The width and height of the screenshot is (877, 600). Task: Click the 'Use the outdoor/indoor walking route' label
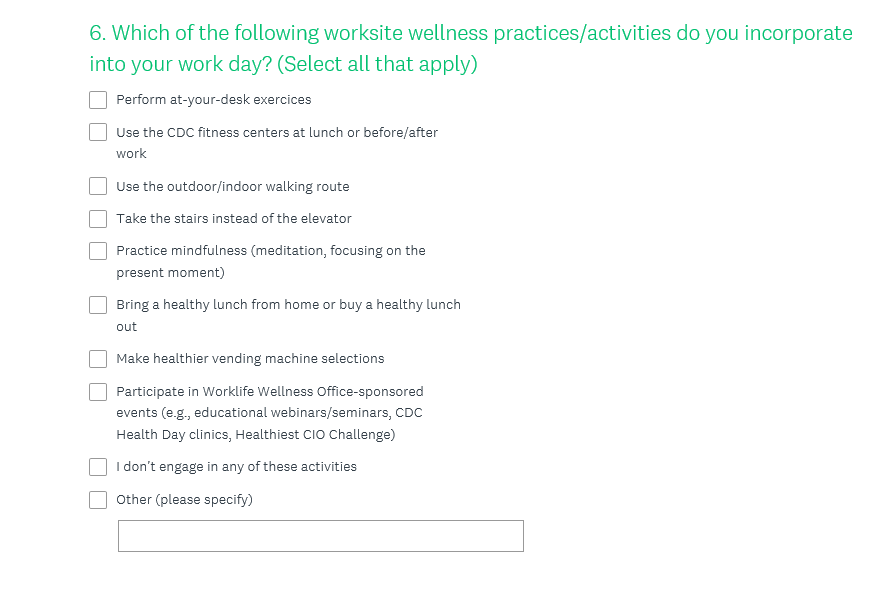pos(232,187)
